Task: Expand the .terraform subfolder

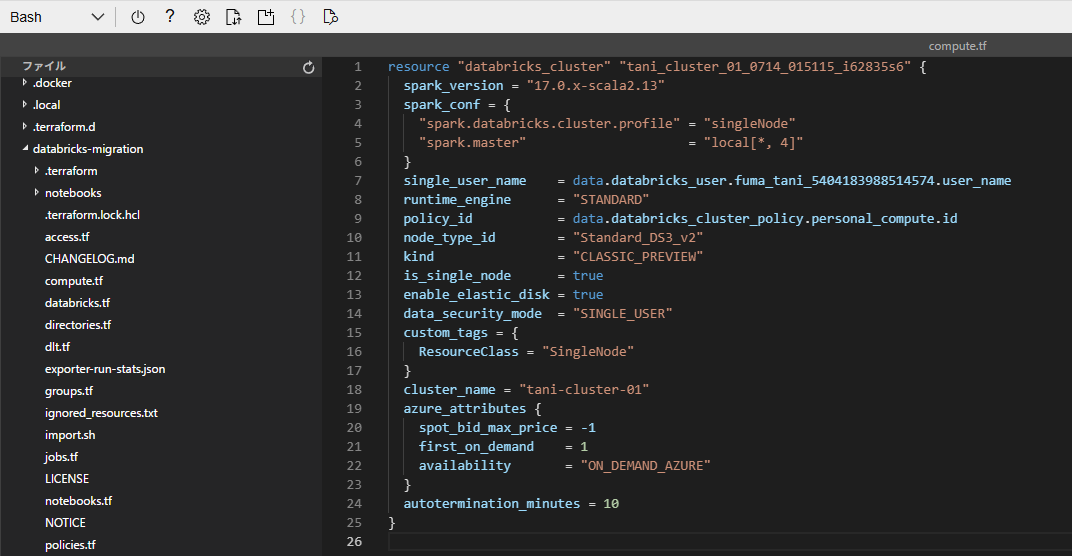Action: pyautogui.click(x=36, y=170)
